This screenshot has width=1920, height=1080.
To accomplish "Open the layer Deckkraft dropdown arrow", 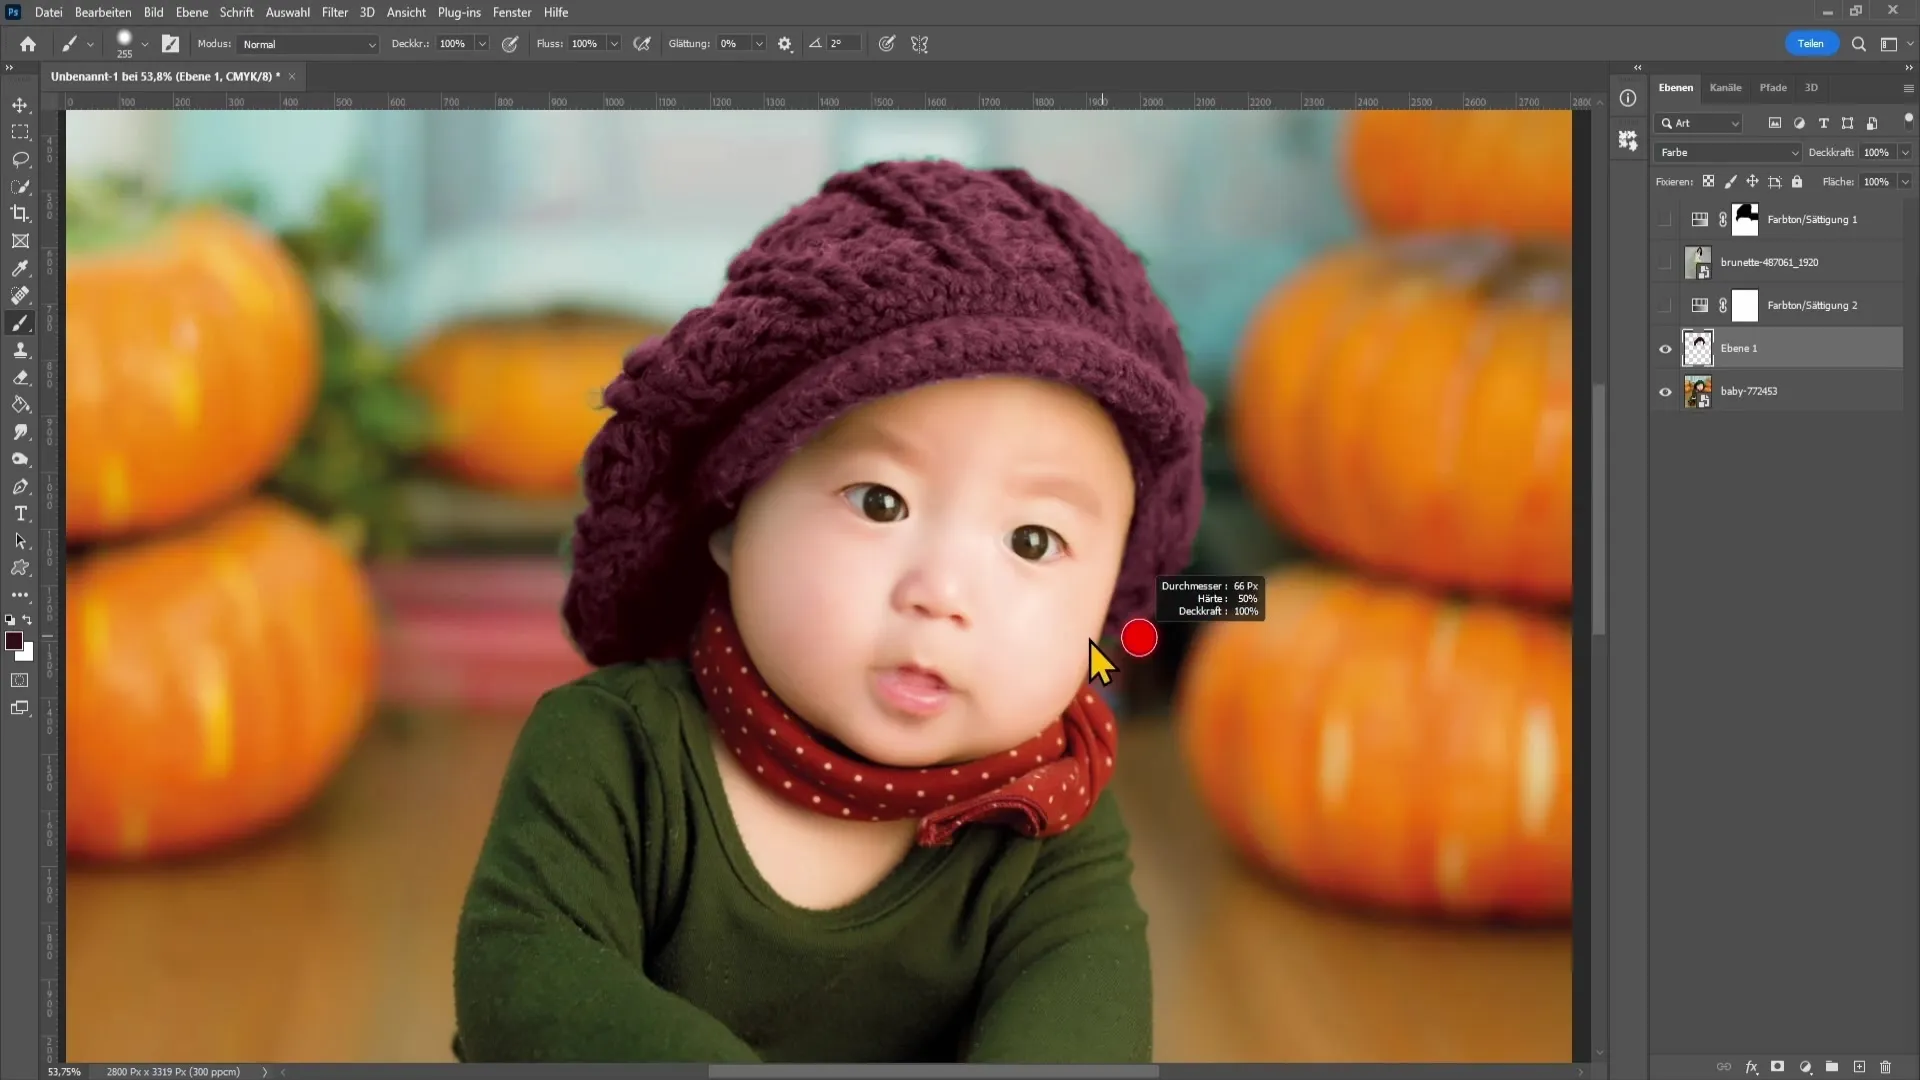I will click(1905, 153).
